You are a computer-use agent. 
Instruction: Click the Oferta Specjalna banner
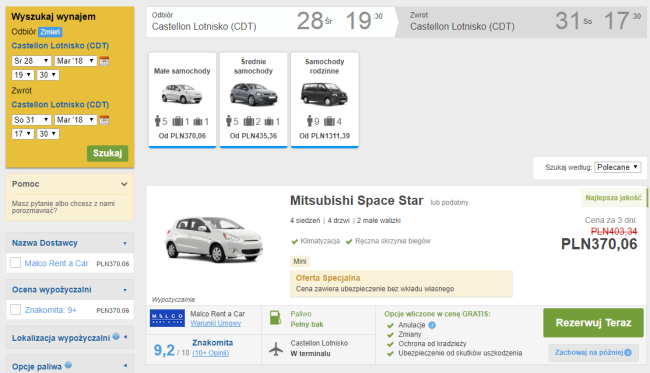(401, 283)
